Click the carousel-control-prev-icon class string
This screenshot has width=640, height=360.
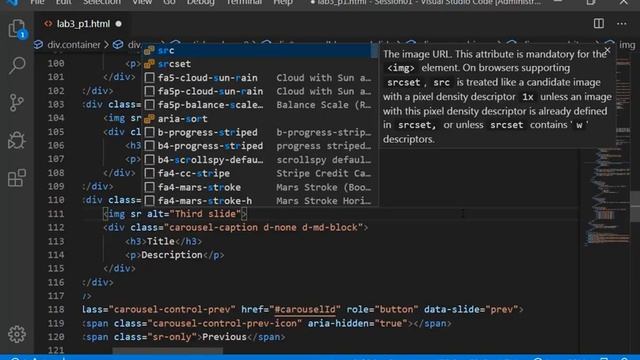click(x=224, y=323)
